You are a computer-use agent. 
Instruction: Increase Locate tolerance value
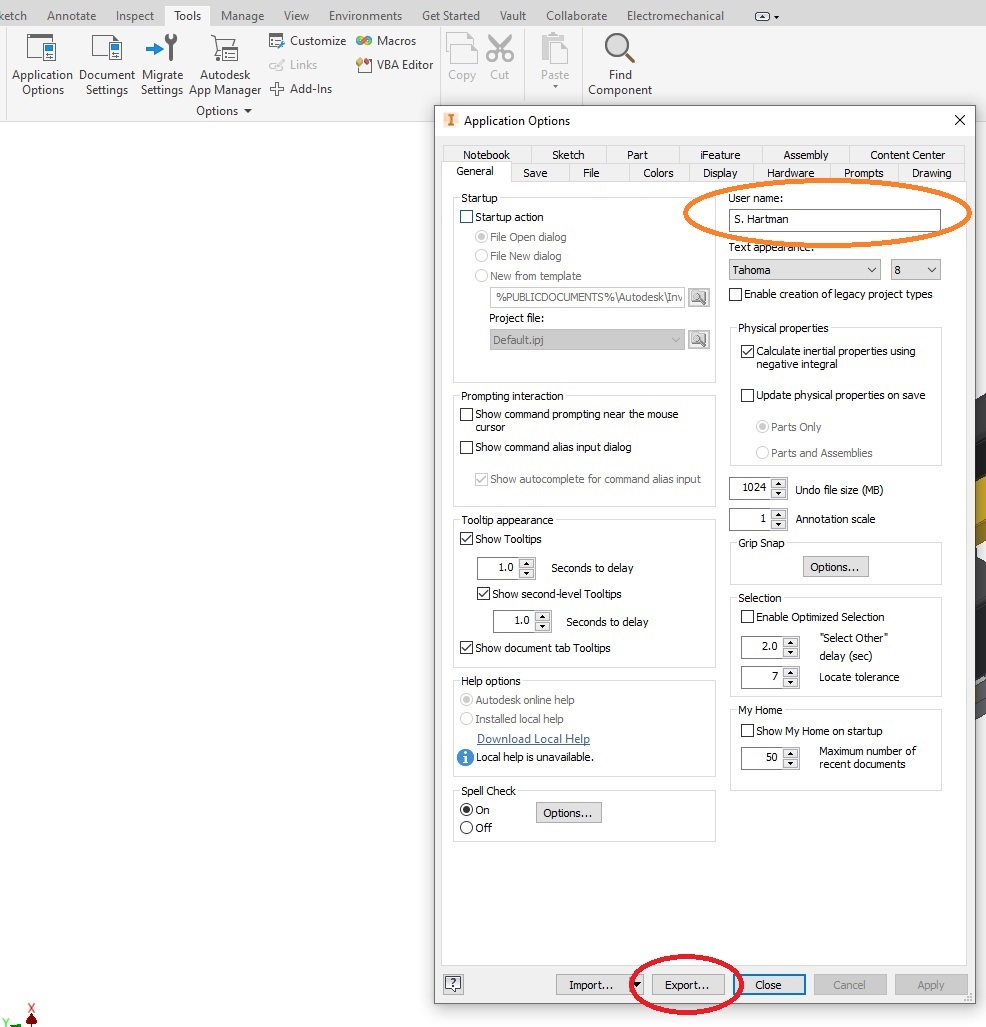(791, 673)
